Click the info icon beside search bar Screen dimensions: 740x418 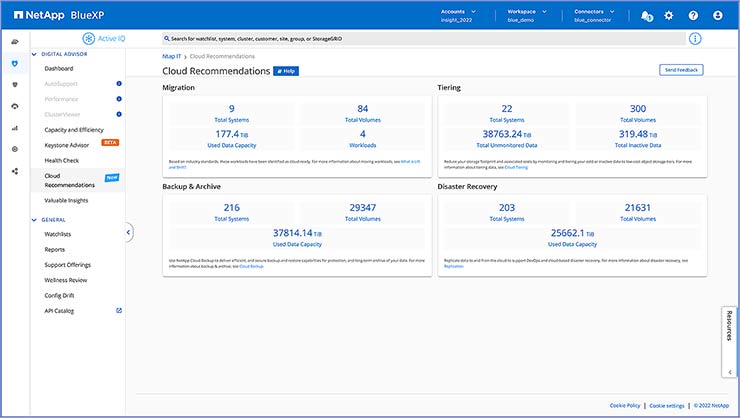pyautogui.click(x=695, y=39)
